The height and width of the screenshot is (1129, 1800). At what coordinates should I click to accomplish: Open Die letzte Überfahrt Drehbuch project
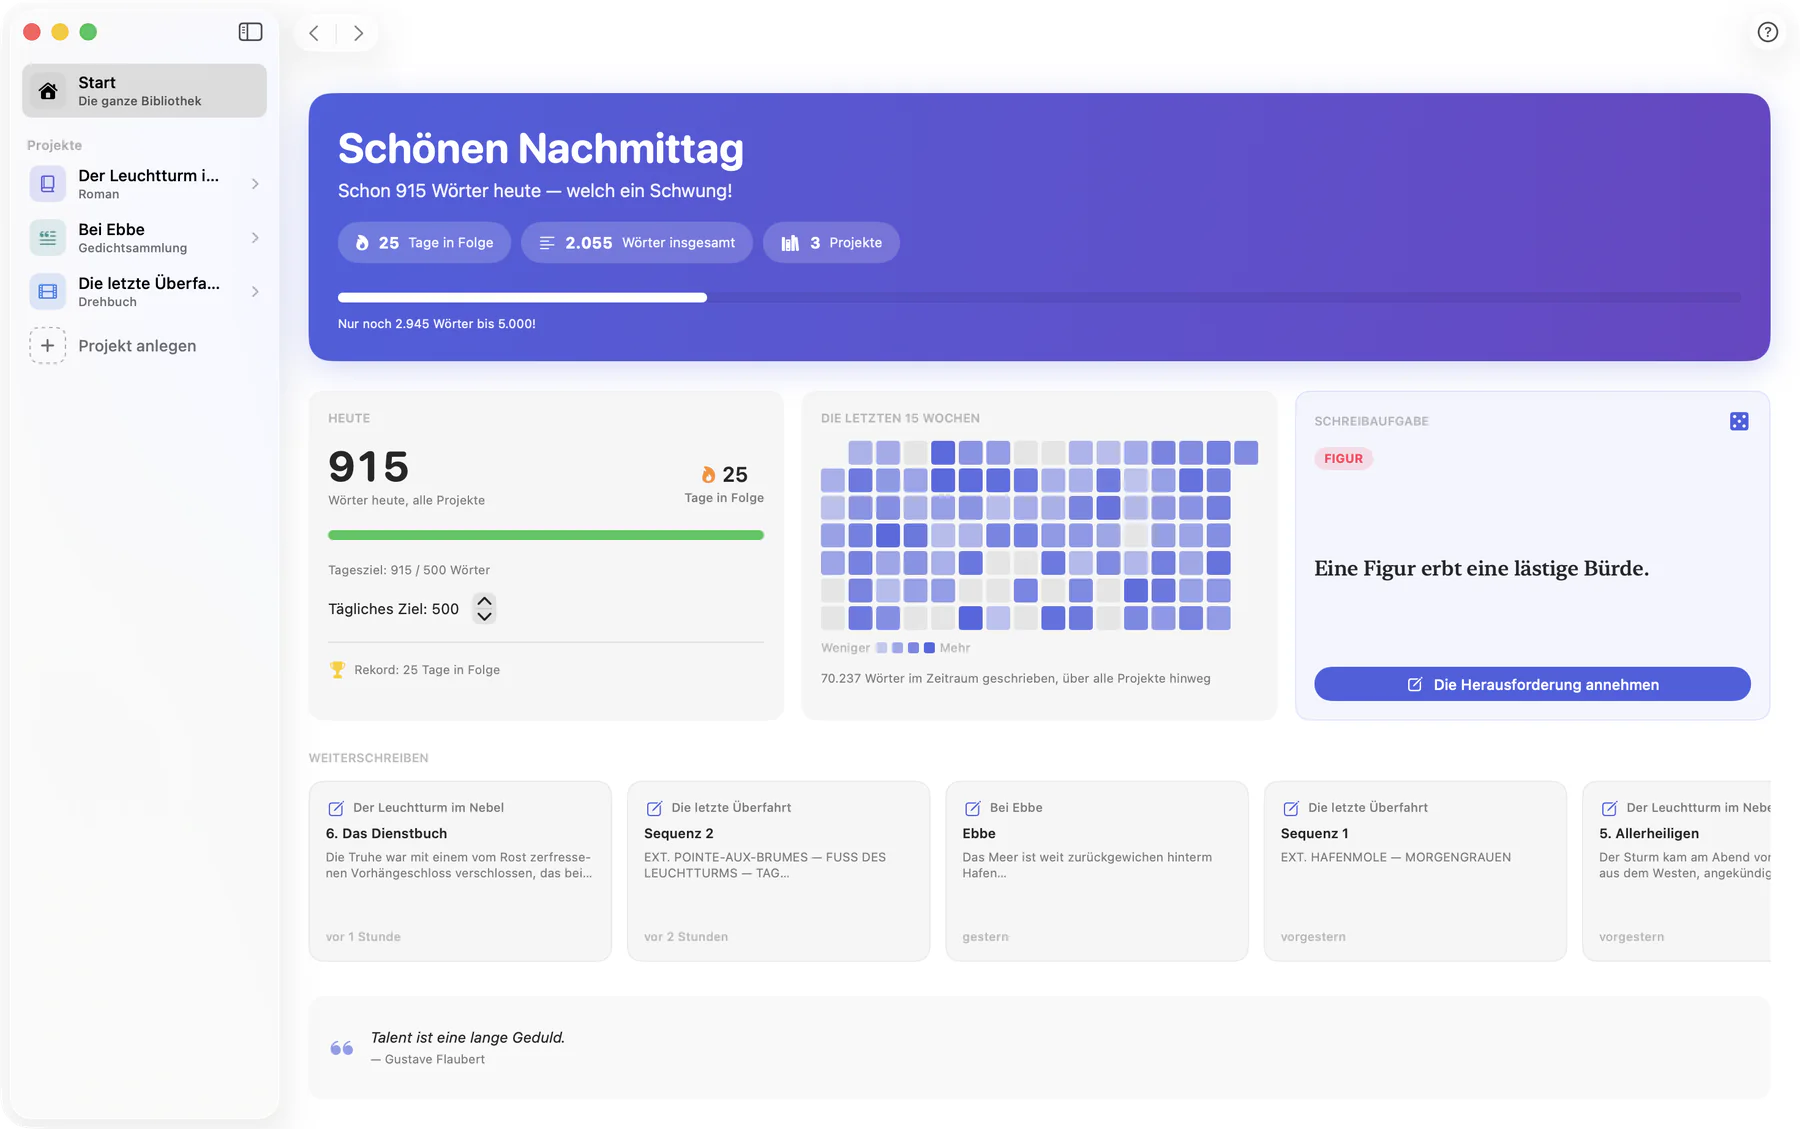(x=144, y=292)
